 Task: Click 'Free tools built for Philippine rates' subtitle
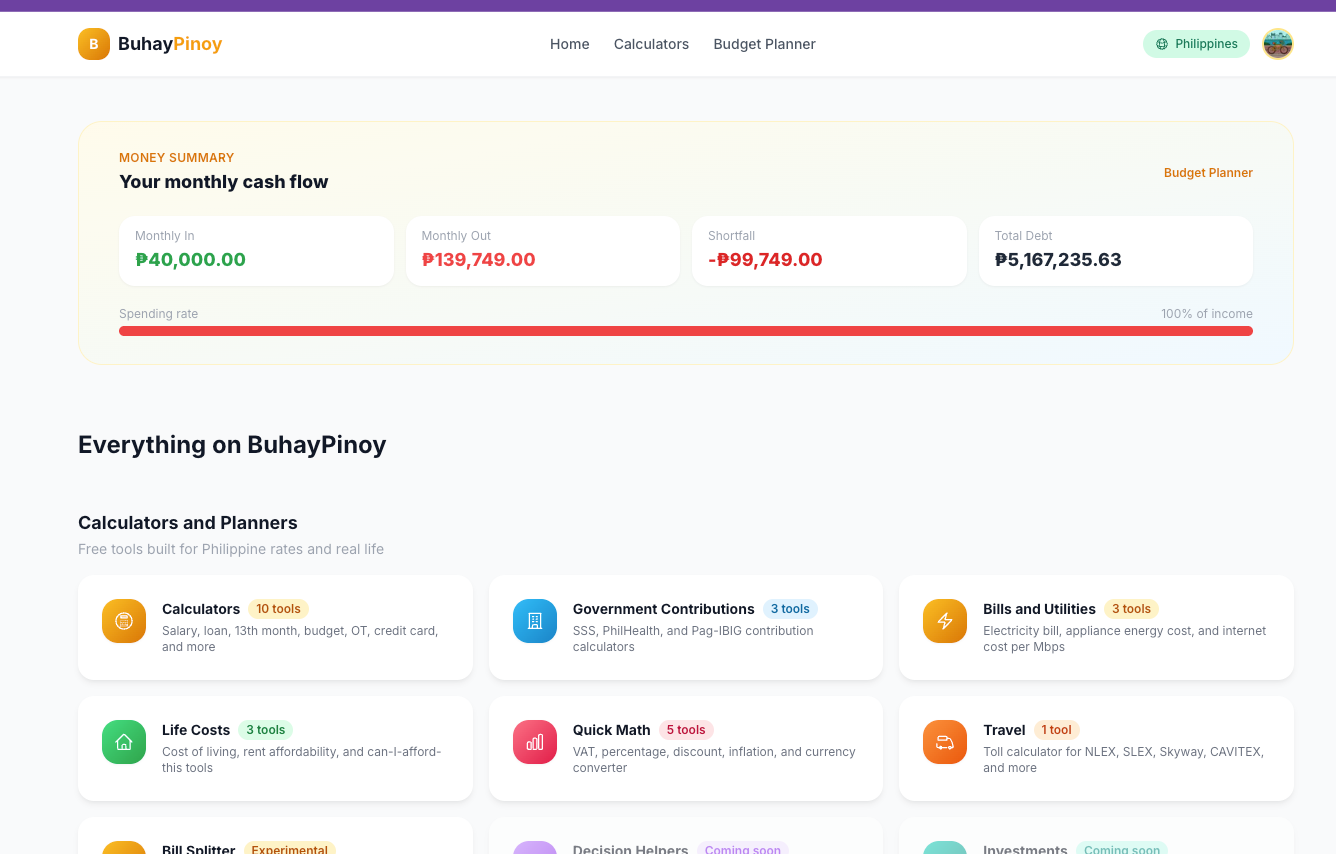[231, 549]
